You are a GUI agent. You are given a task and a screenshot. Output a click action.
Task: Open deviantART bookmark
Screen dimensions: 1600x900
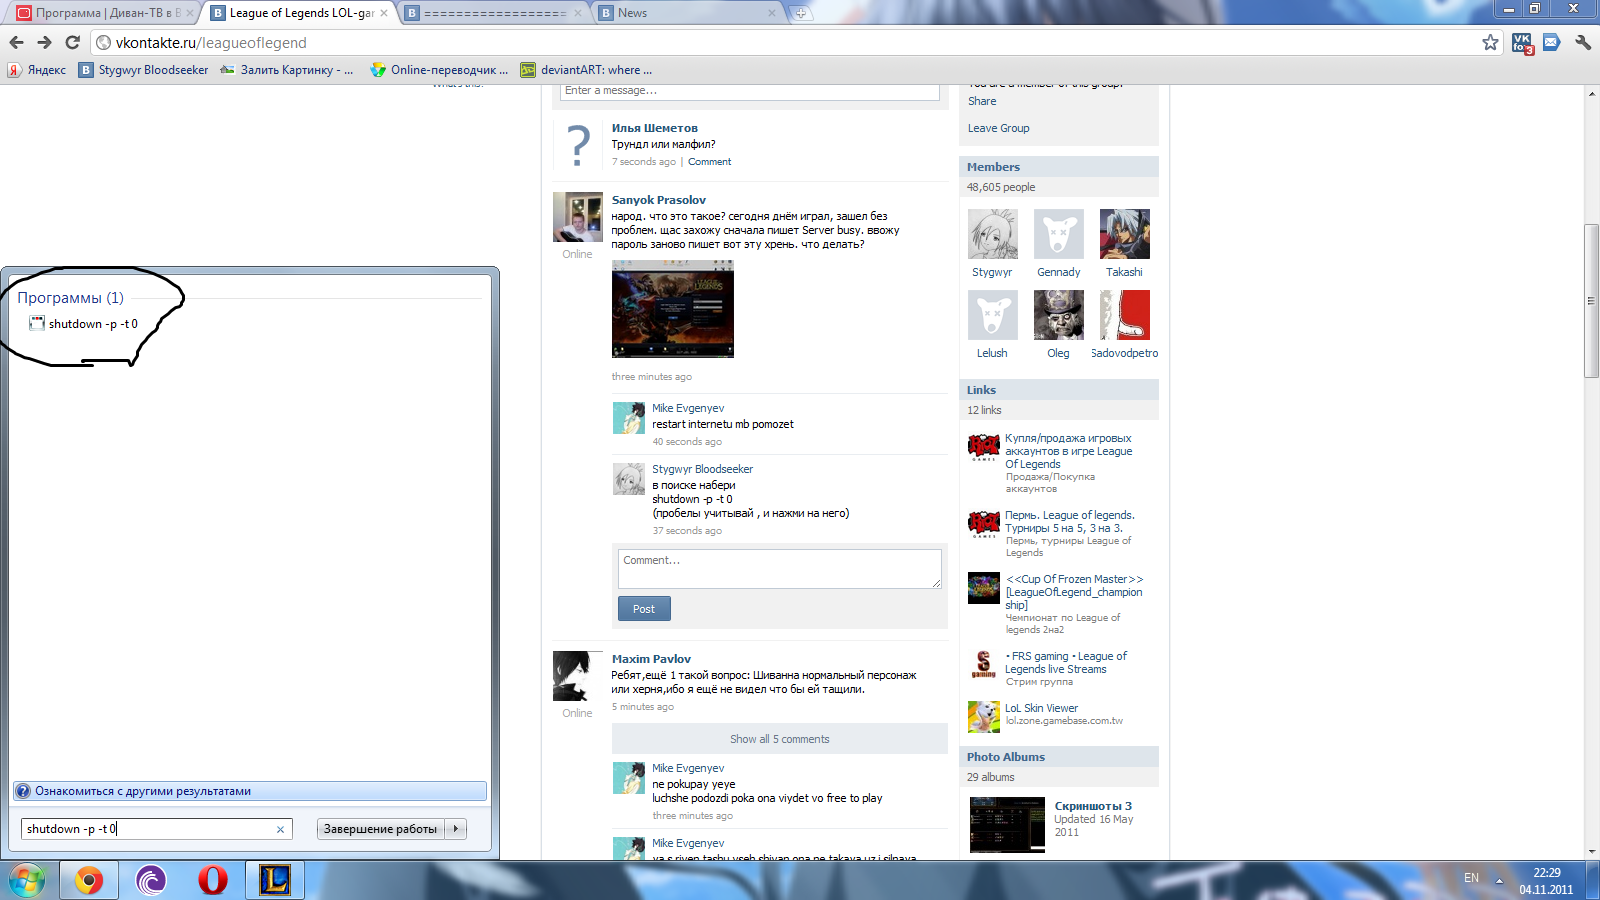click(x=586, y=70)
